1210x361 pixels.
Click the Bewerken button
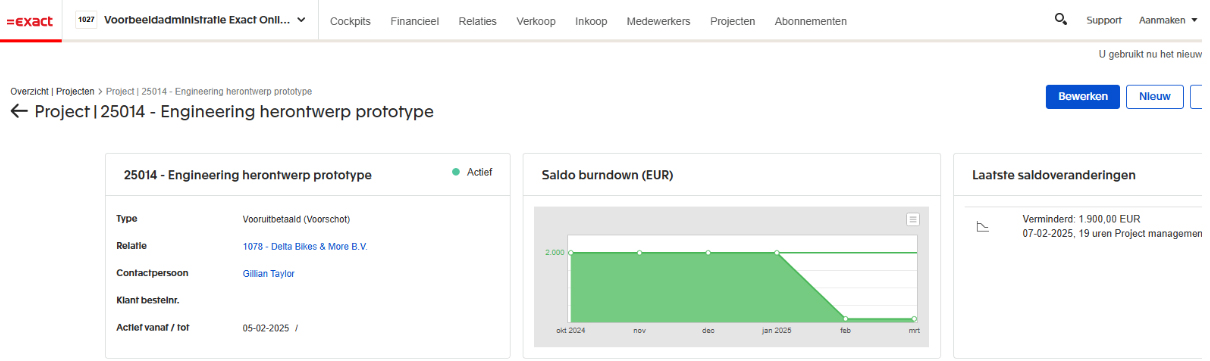click(1082, 96)
